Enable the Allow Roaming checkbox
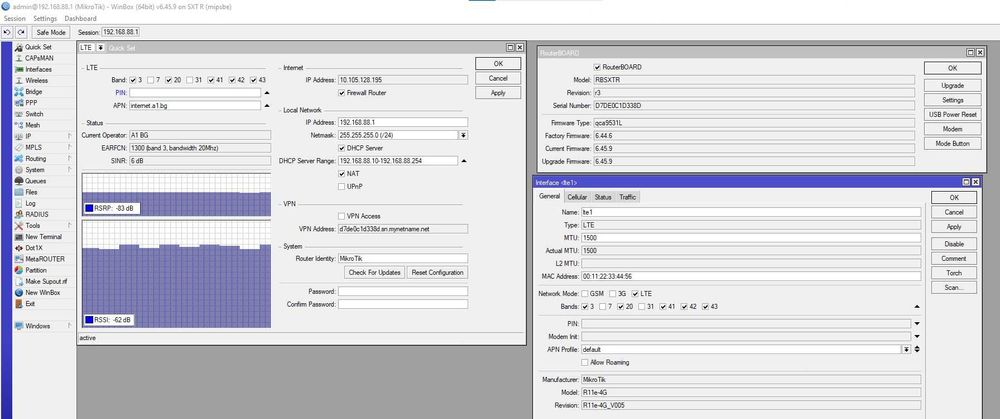The height and width of the screenshot is (419, 1000). click(x=585, y=362)
